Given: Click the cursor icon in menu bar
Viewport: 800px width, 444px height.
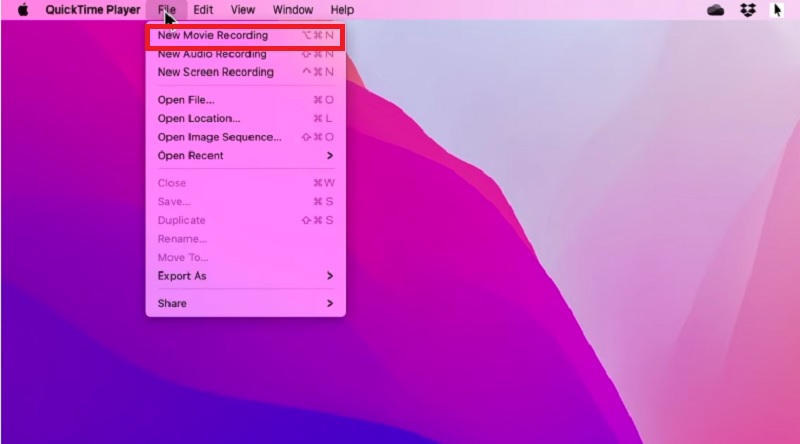Looking at the screenshot, I should (x=777, y=10).
